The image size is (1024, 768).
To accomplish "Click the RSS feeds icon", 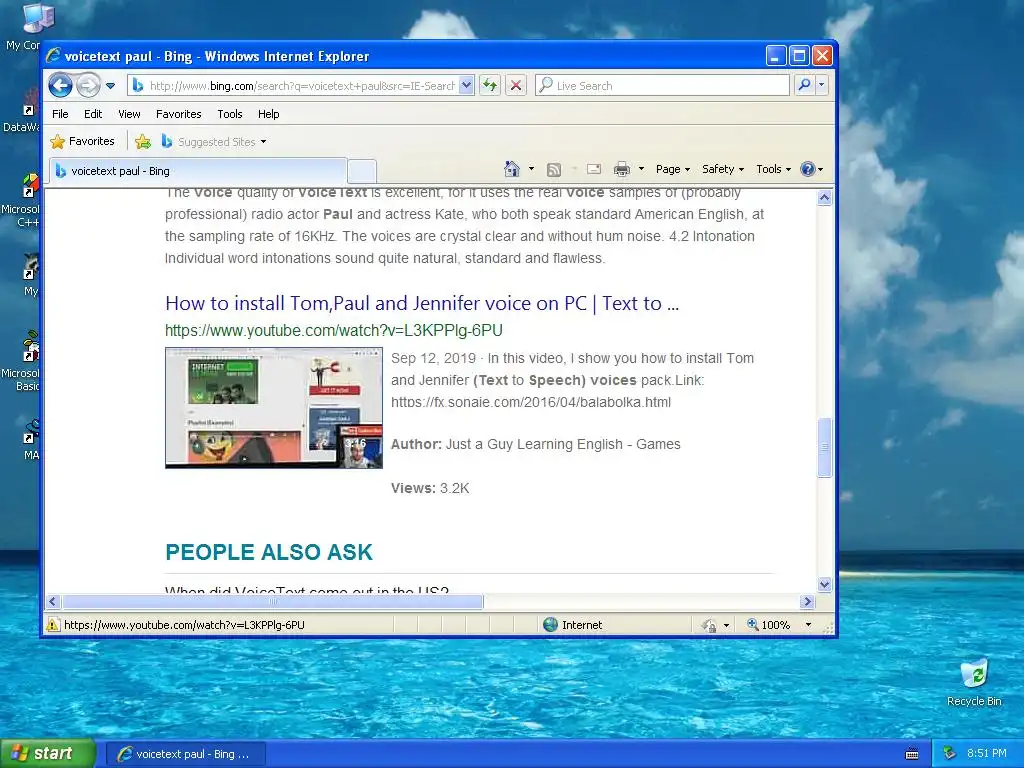I will (x=554, y=170).
